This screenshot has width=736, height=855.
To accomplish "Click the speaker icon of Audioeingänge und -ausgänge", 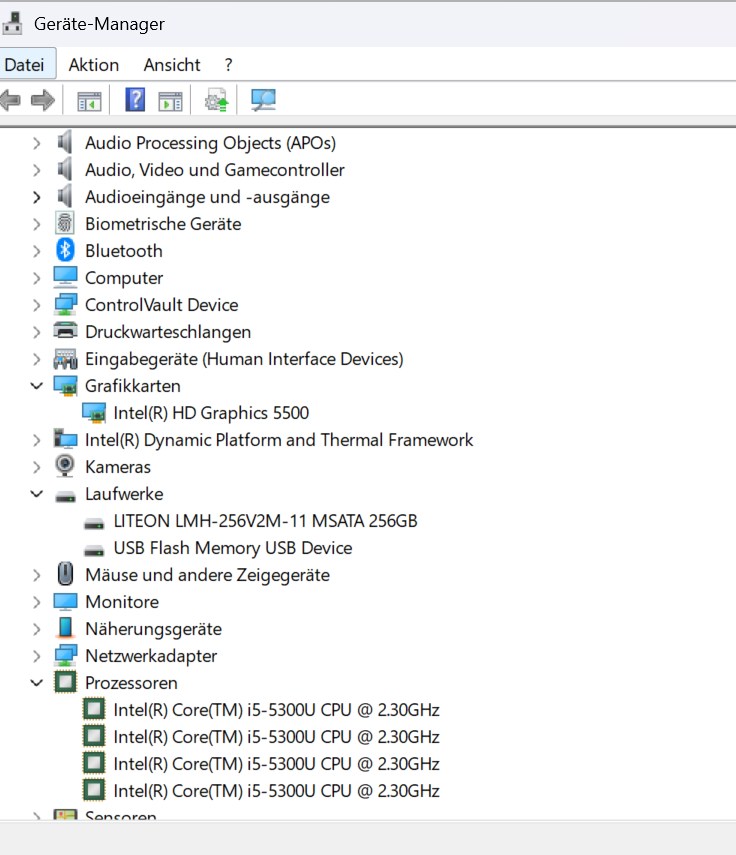I will pos(65,196).
